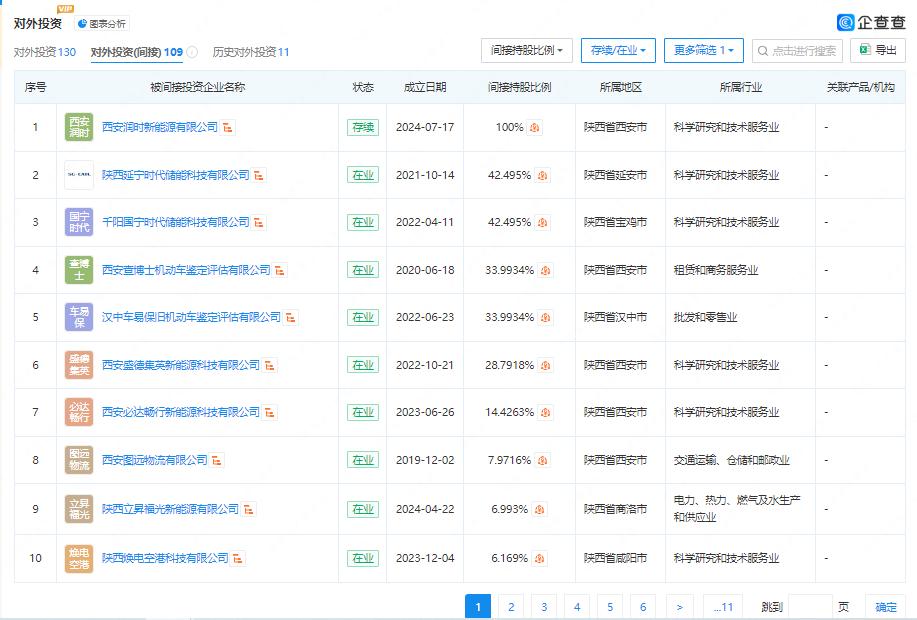Screen dimensions: 917x620
Task: Go to page 5
Action: point(610,607)
